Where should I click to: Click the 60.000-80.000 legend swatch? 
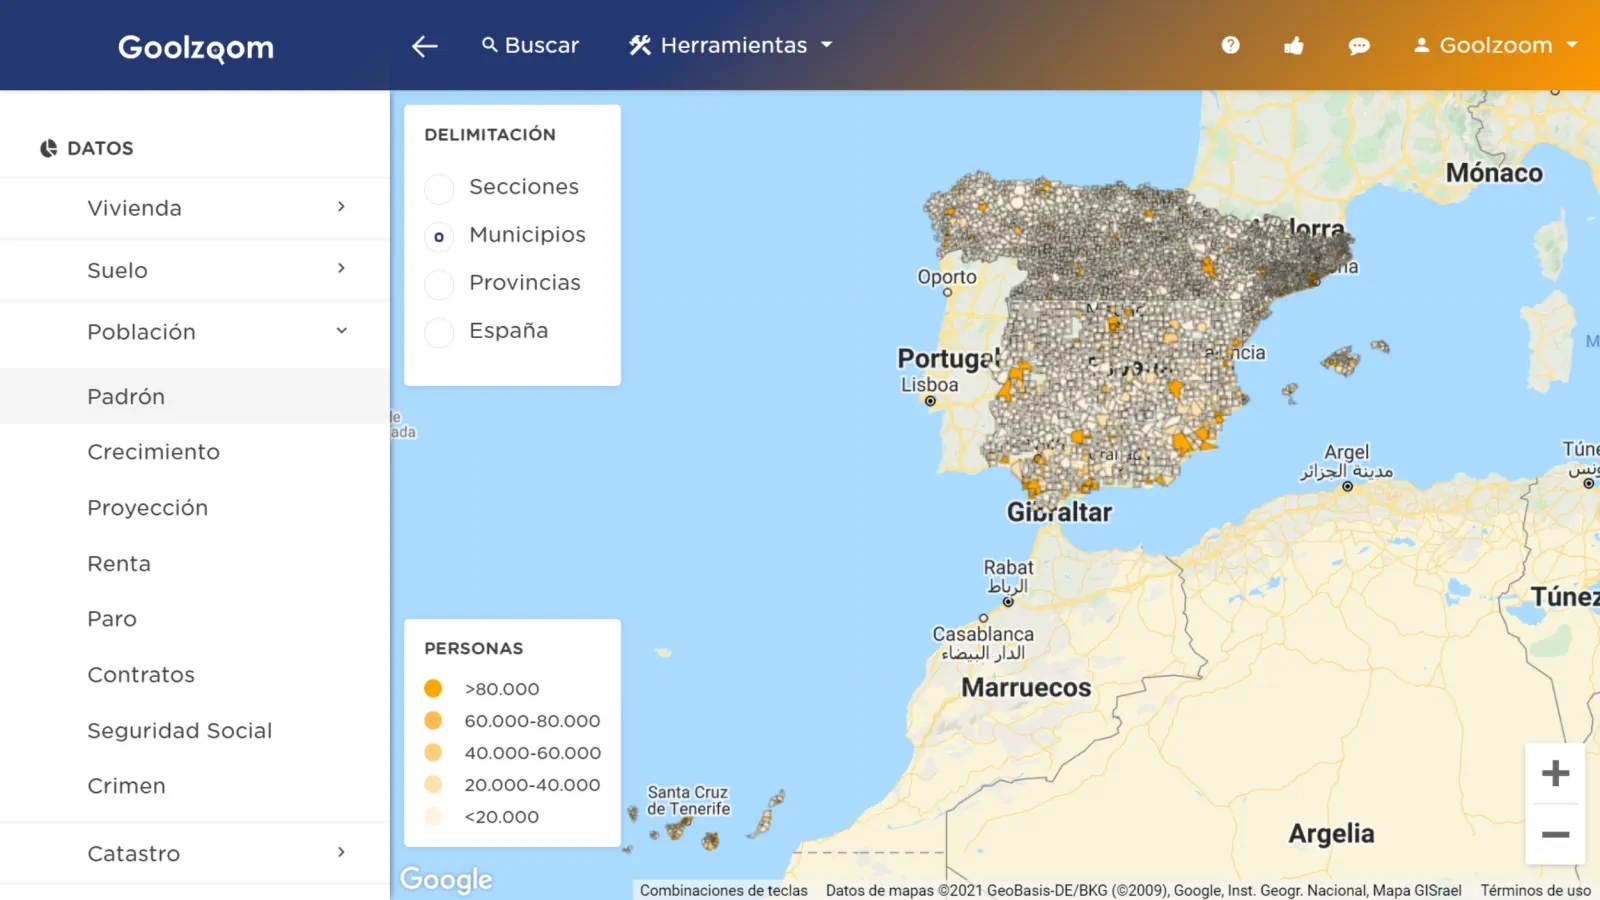[x=433, y=720]
